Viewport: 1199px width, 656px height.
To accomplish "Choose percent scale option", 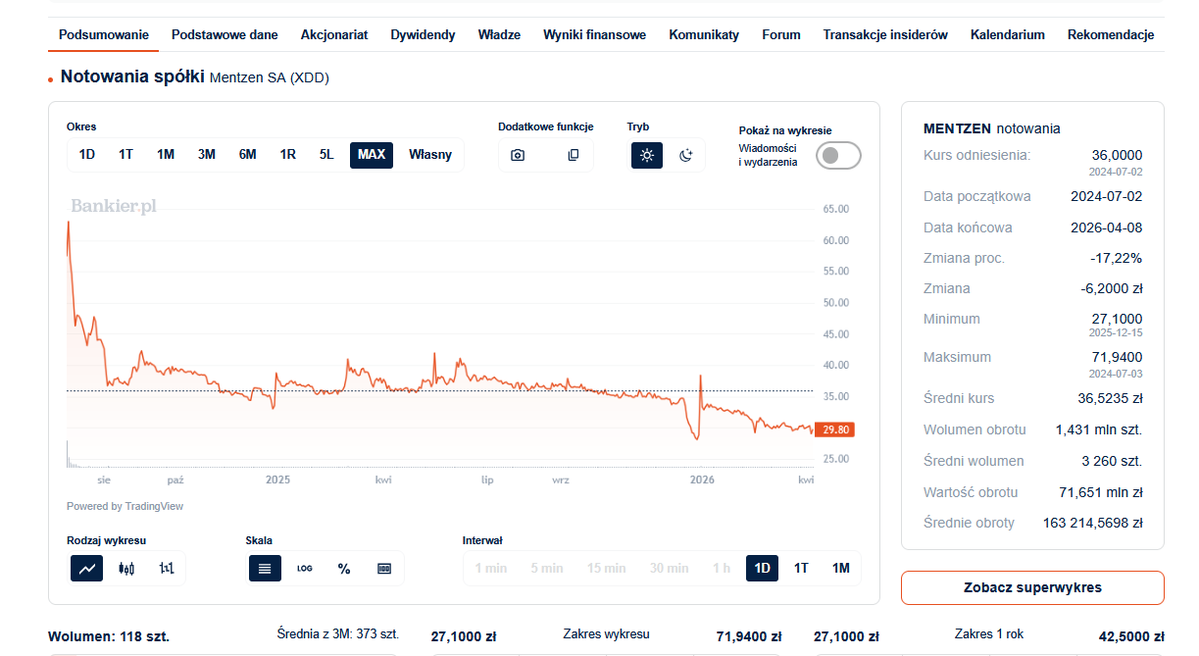I will point(344,568).
